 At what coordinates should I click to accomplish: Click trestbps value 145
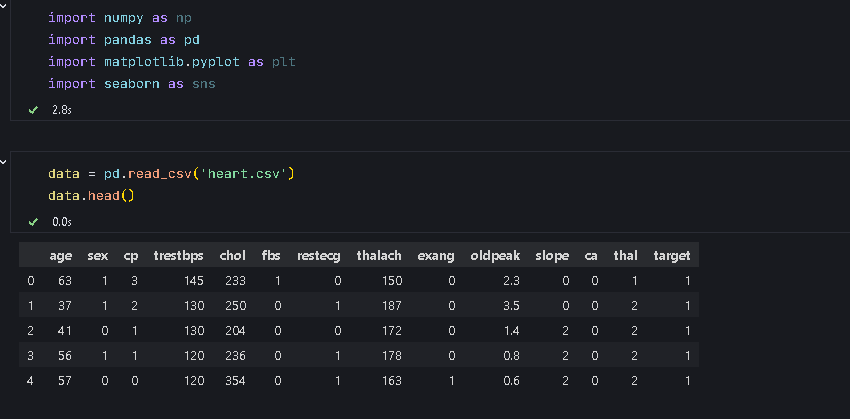point(194,281)
